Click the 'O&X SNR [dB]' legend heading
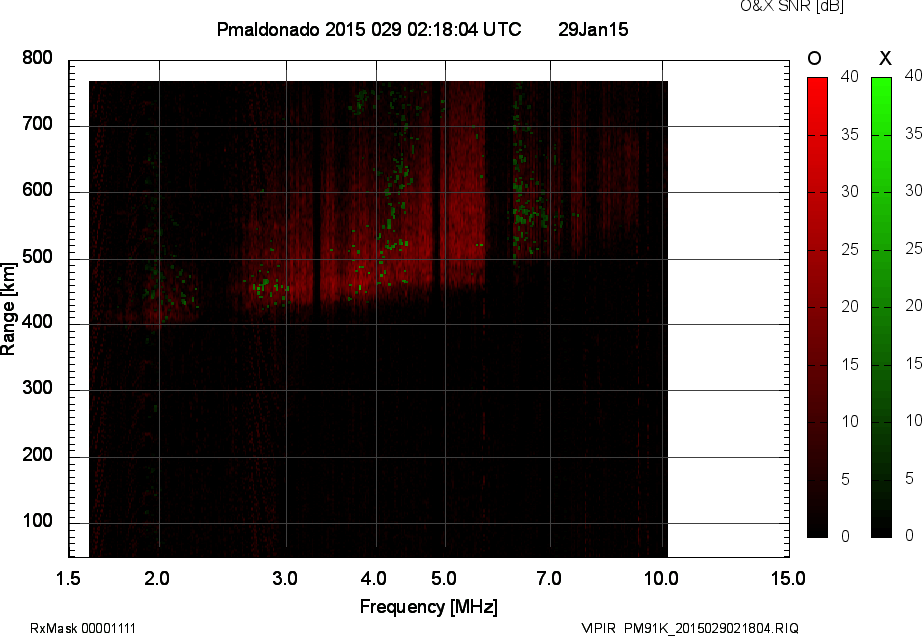The height and width of the screenshot is (636, 922). click(x=791, y=6)
